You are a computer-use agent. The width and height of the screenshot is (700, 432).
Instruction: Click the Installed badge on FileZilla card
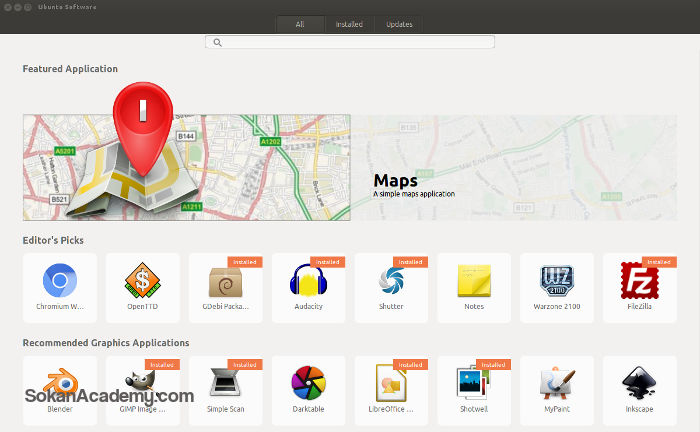tap(659, 262)
